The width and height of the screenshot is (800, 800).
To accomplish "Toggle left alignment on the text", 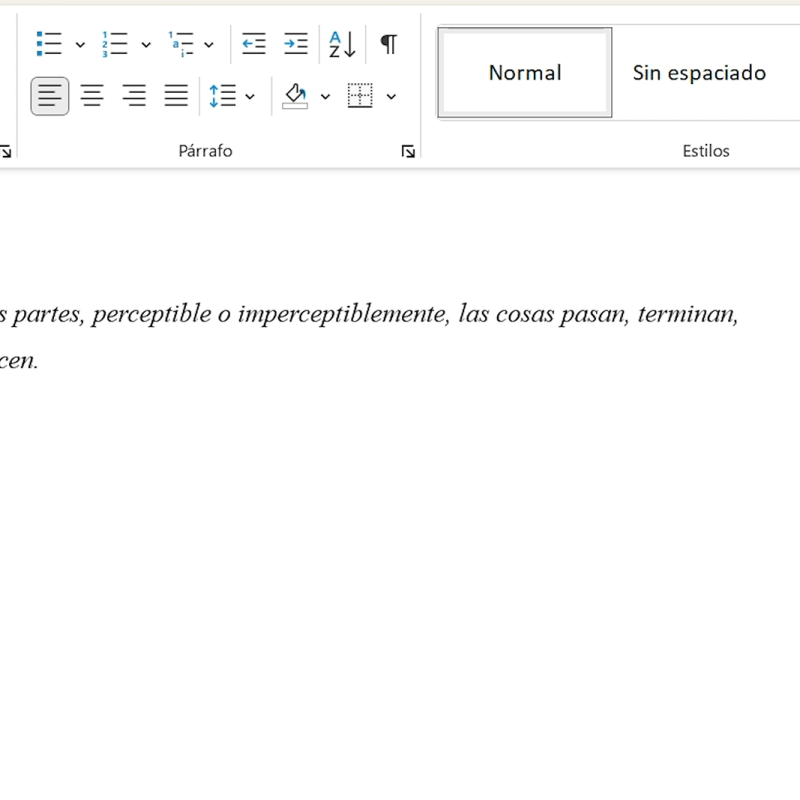I will [x=49, y=95].
